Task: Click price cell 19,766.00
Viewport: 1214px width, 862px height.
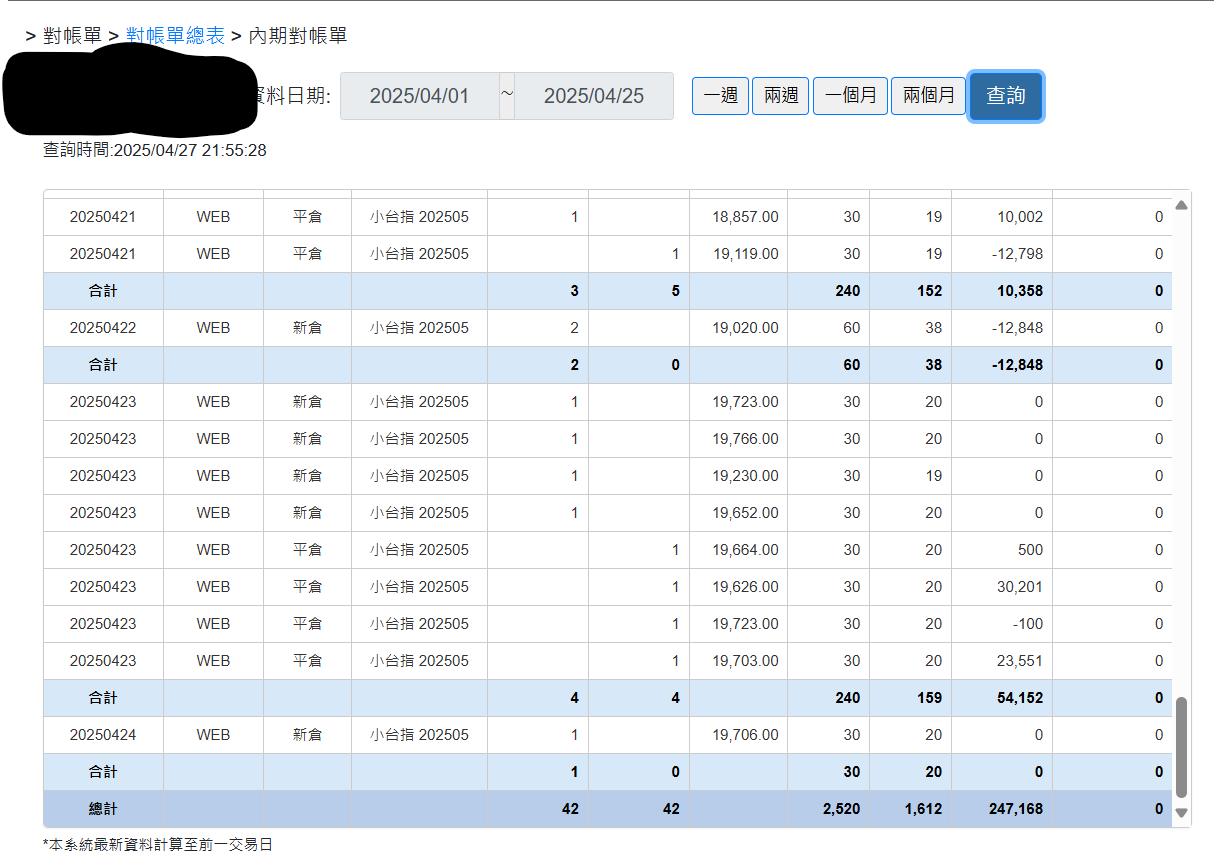Action: [739, 439]
